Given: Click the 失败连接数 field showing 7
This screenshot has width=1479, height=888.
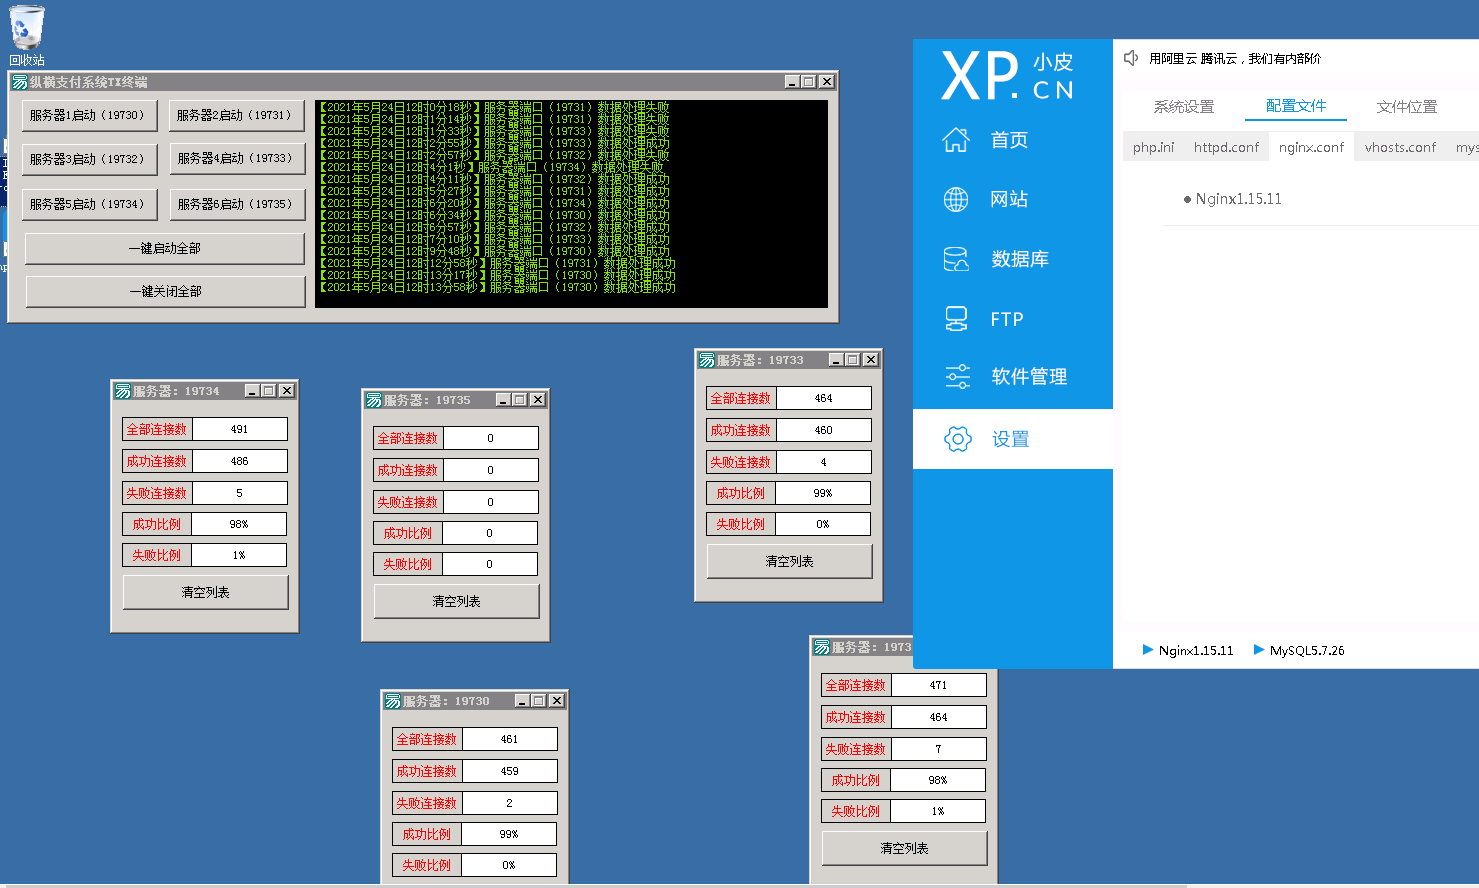Looking at the screenshot, I should pos(938,749).
